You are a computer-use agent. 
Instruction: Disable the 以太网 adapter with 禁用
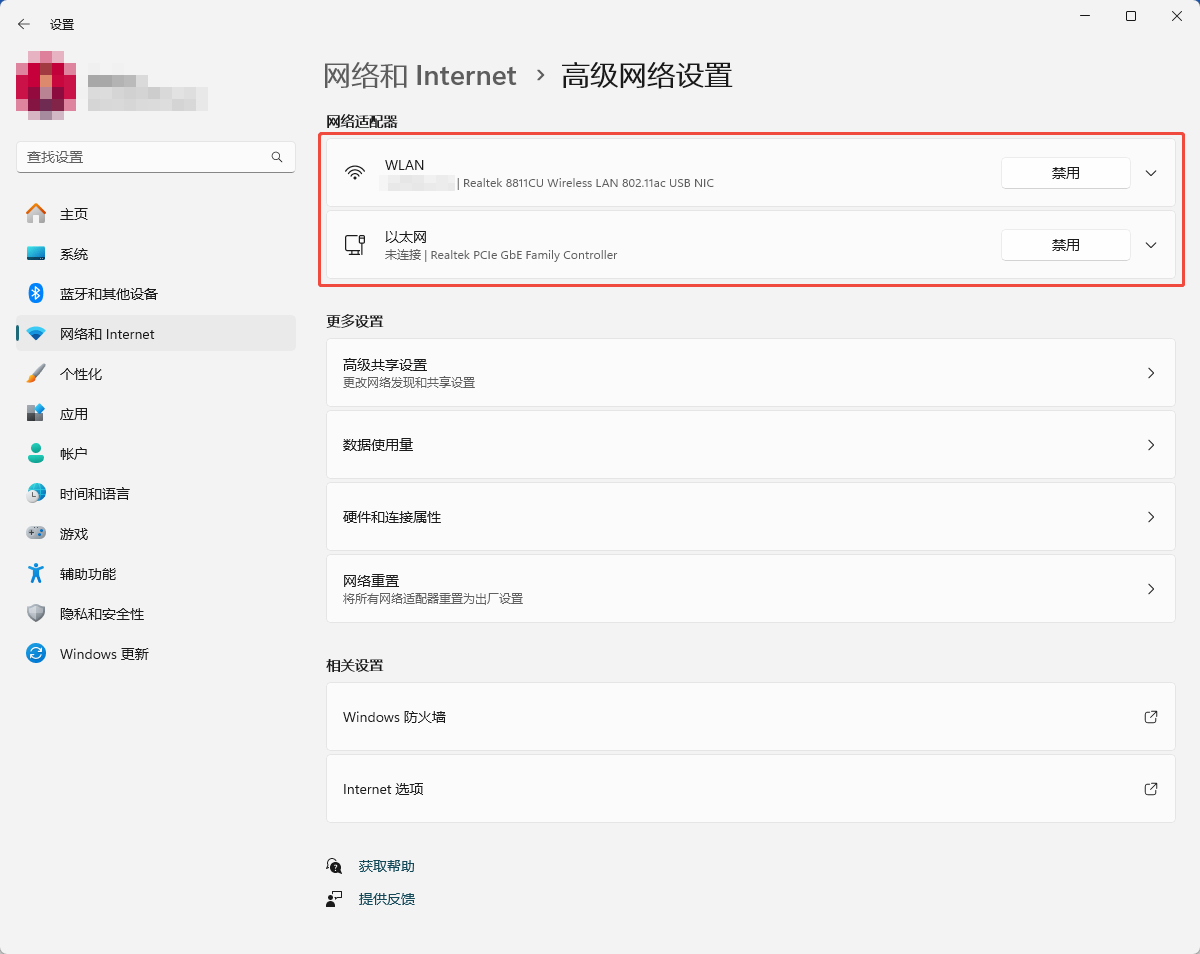click(x=1065, y=245)
